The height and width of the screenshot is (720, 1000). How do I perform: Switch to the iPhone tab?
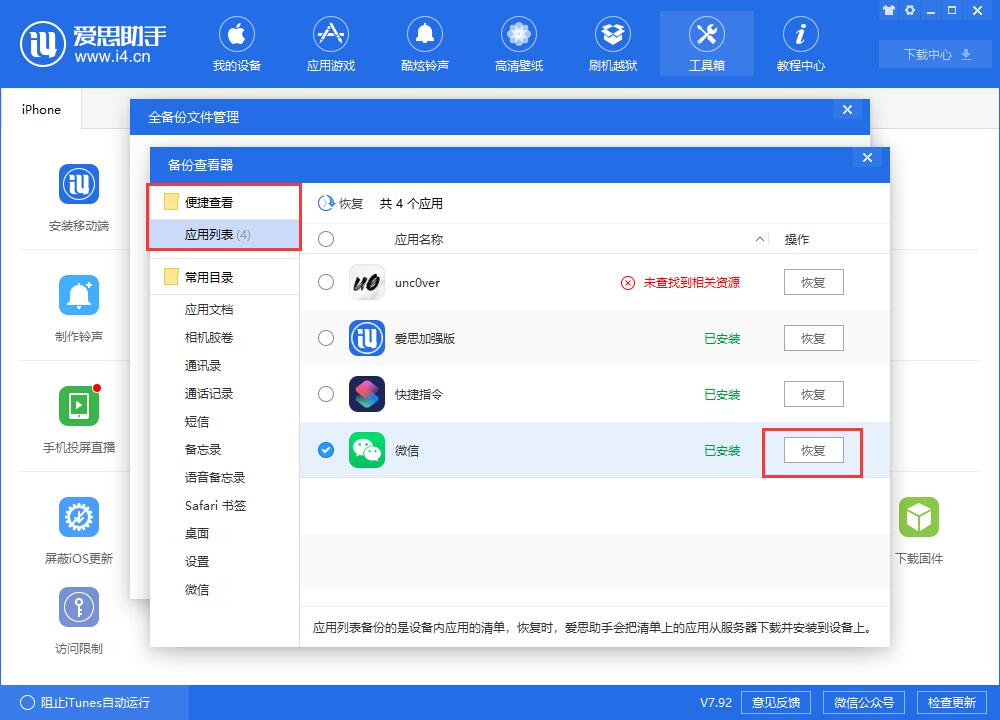coord(41,110)
